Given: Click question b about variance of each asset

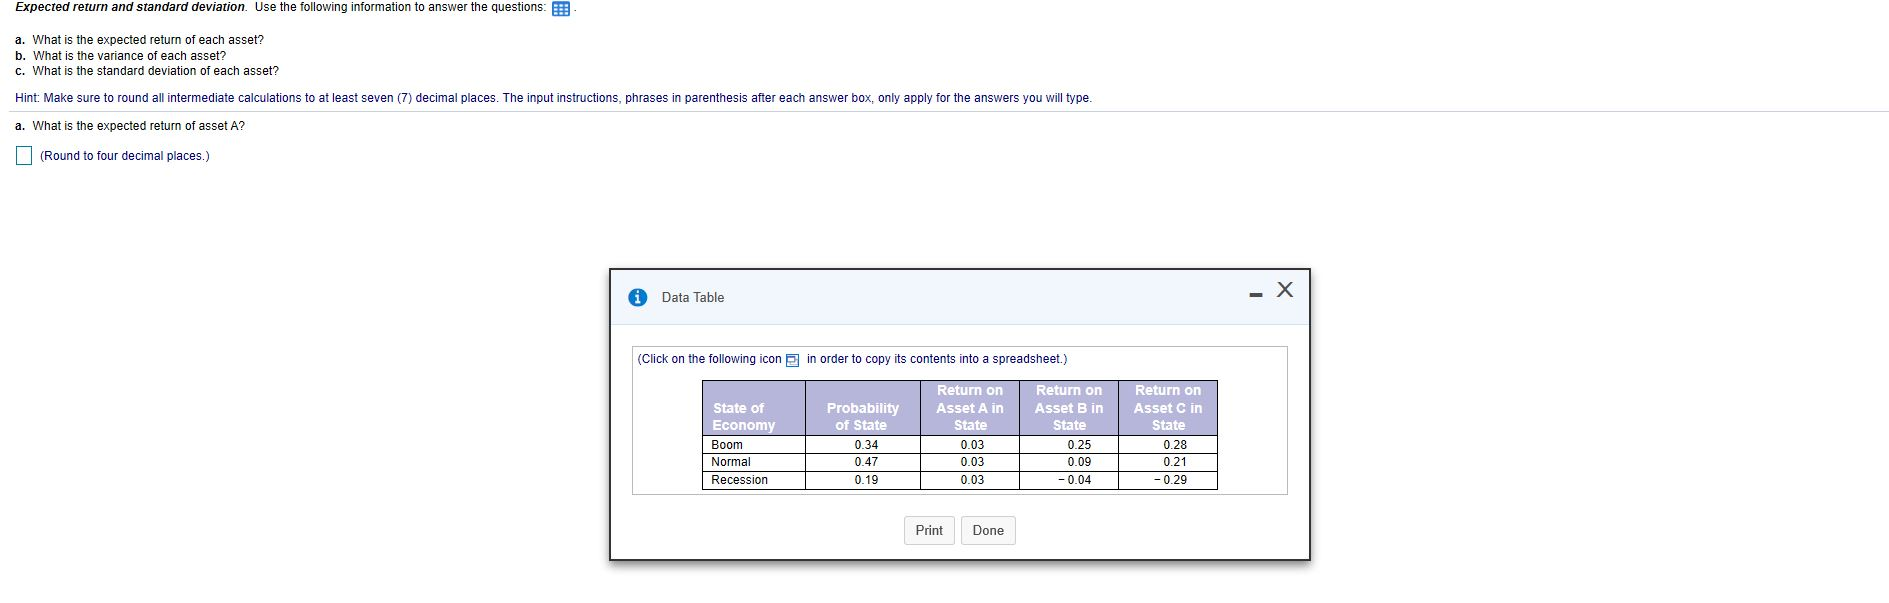Looking at the screenshot, I should tap(120, 56).
